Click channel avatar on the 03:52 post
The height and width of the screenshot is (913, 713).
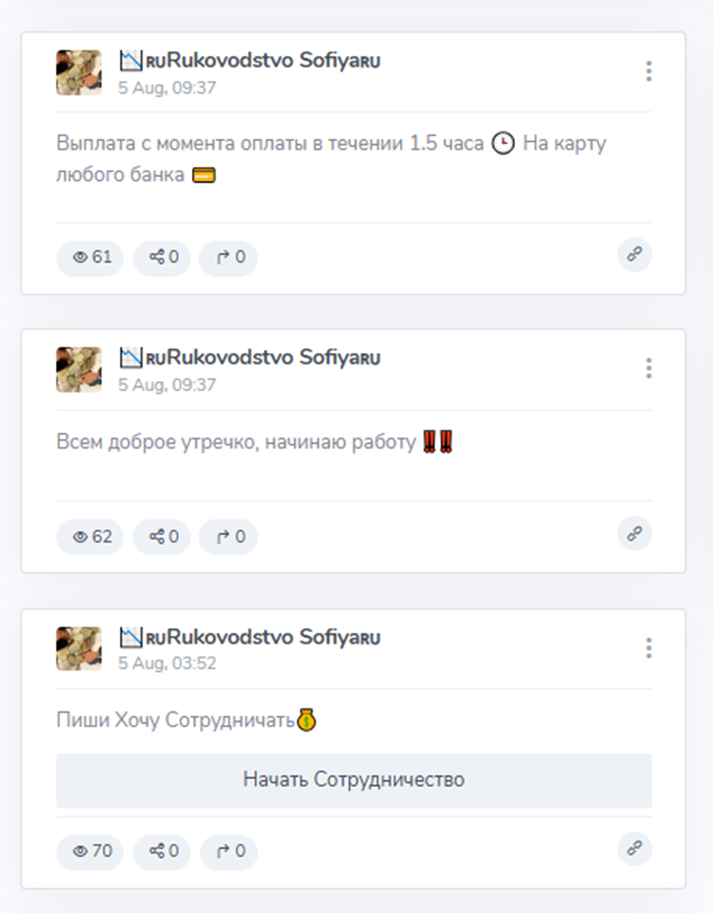pyautogui.click(x=79, y=649)
